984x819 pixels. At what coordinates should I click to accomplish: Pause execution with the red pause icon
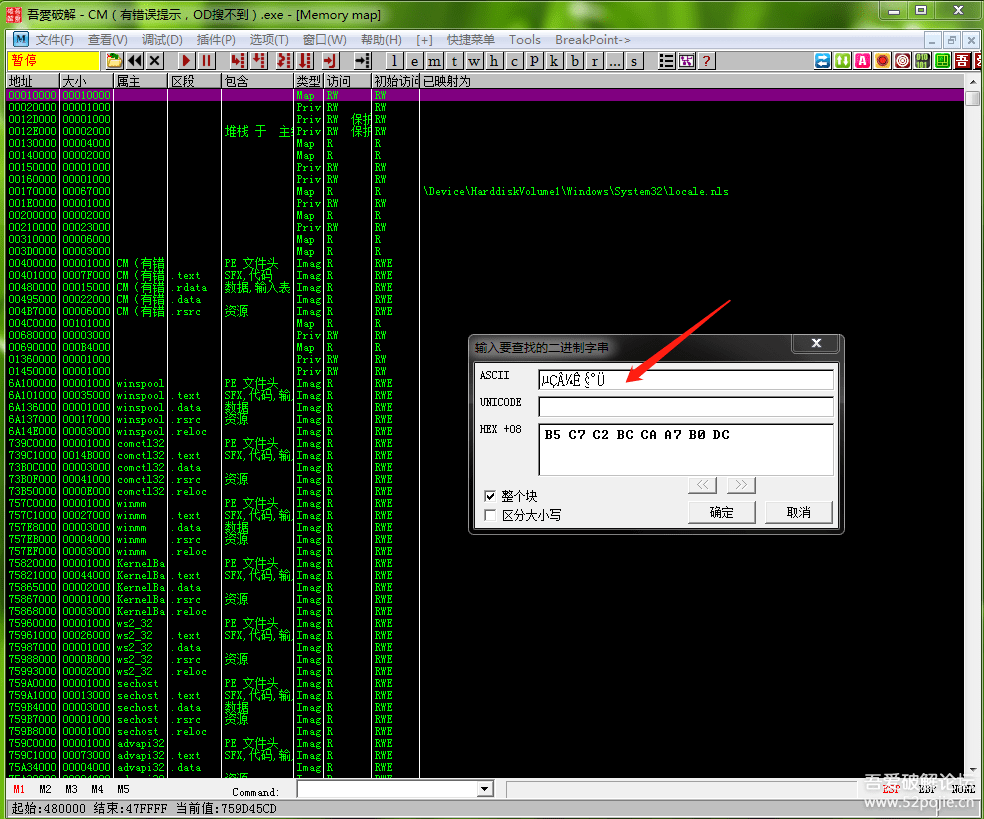point(206,61)
